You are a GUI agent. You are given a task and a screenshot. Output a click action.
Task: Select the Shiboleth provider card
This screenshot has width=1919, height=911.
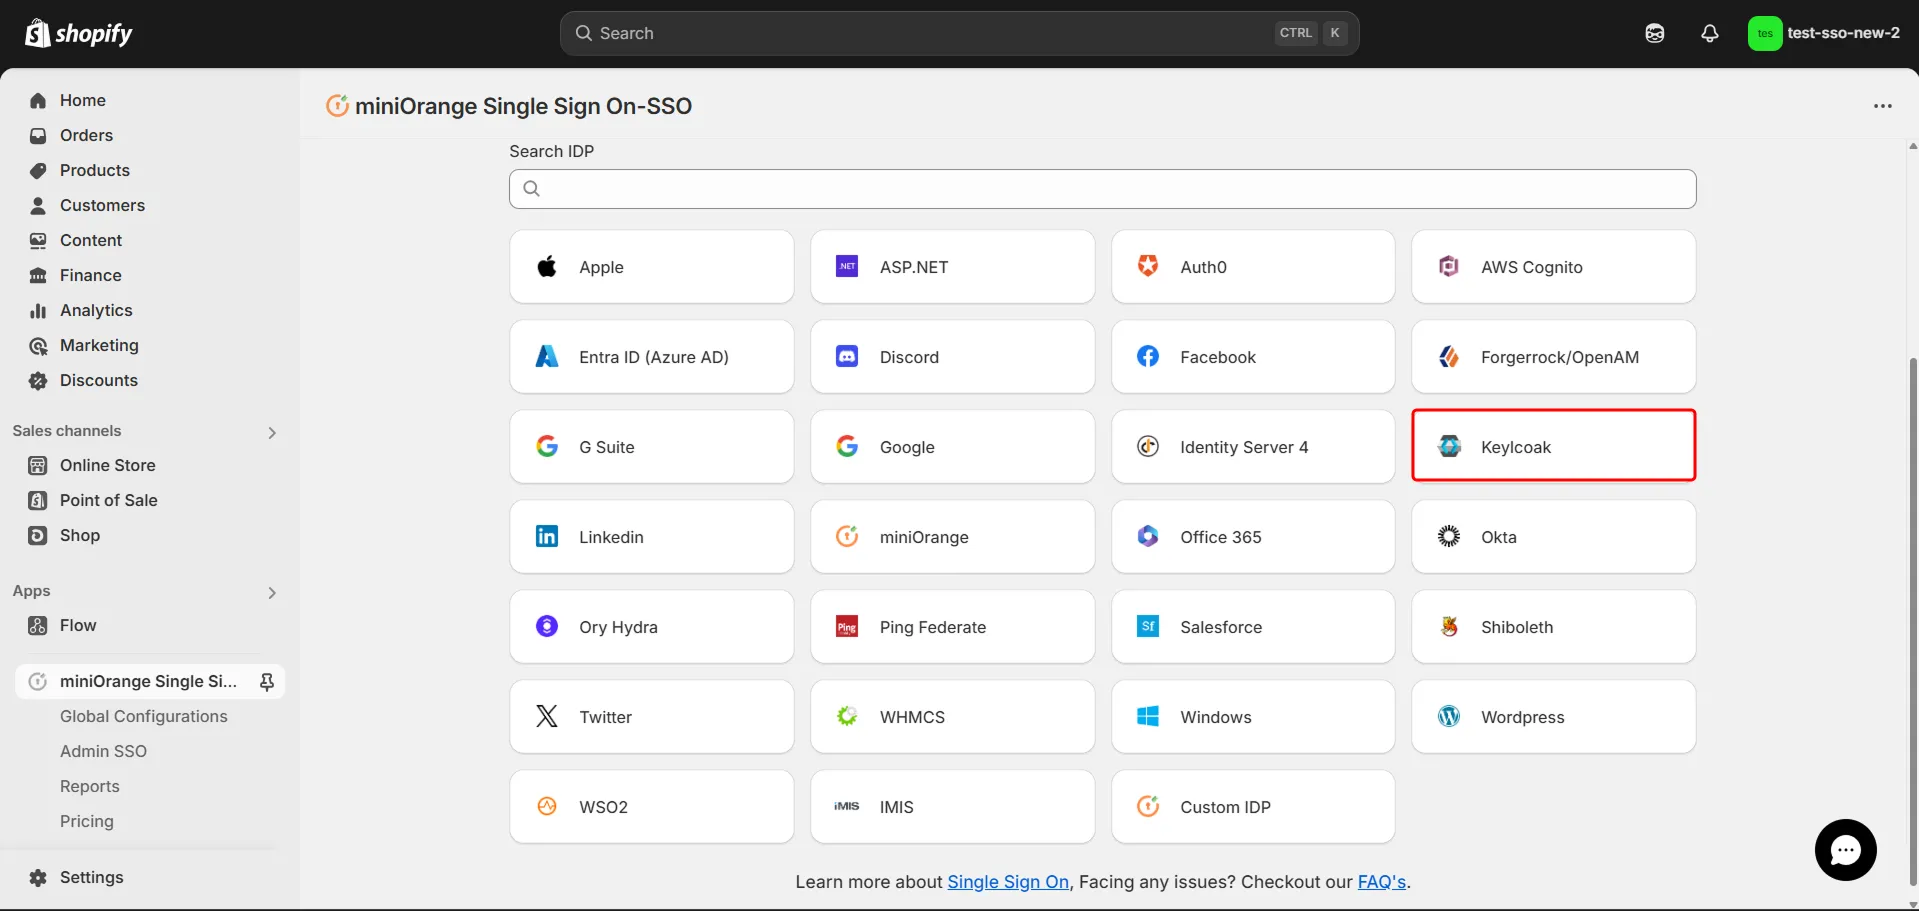tap(1553, 627)
